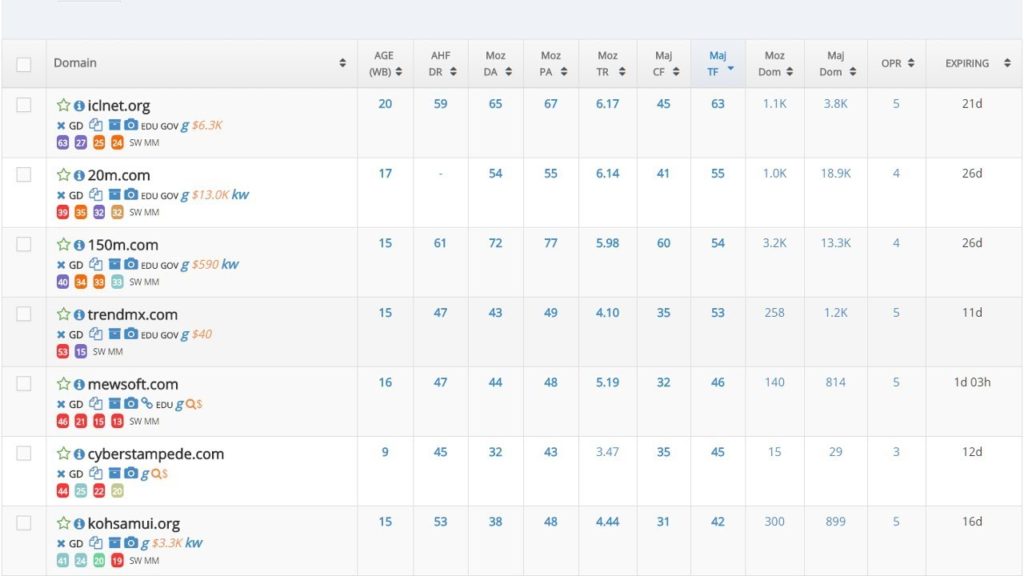
Task: Favorite iclnet.org with the star icon
Action: coord(63,105)
